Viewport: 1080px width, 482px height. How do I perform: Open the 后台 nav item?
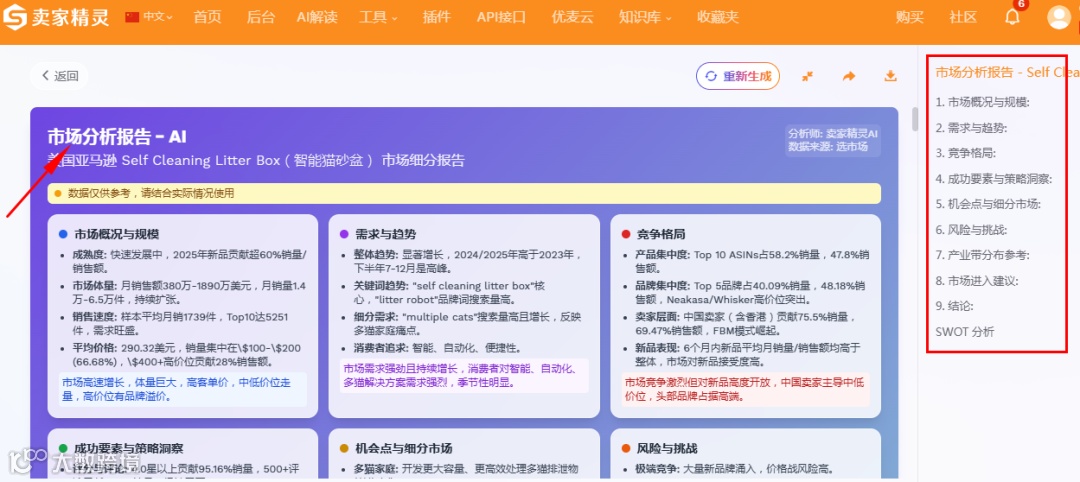260,17
